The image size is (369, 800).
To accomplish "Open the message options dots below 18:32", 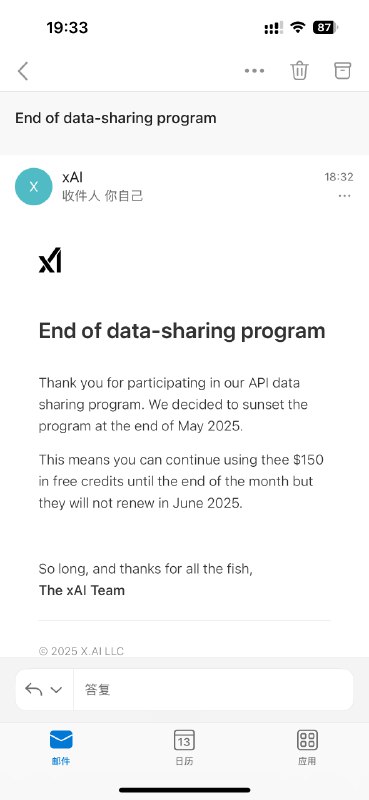I will pyautogui.click(x=345, y=196).
